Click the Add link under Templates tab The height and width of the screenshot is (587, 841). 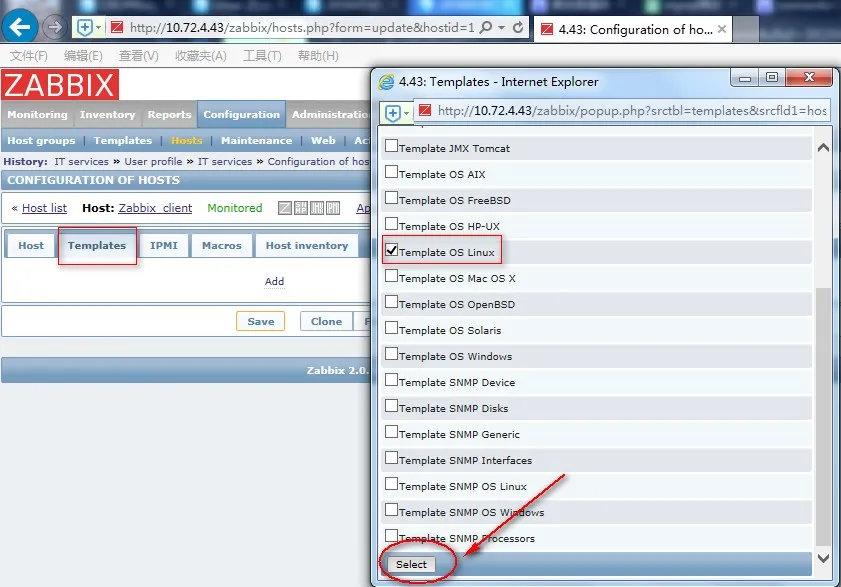(274, 281)
